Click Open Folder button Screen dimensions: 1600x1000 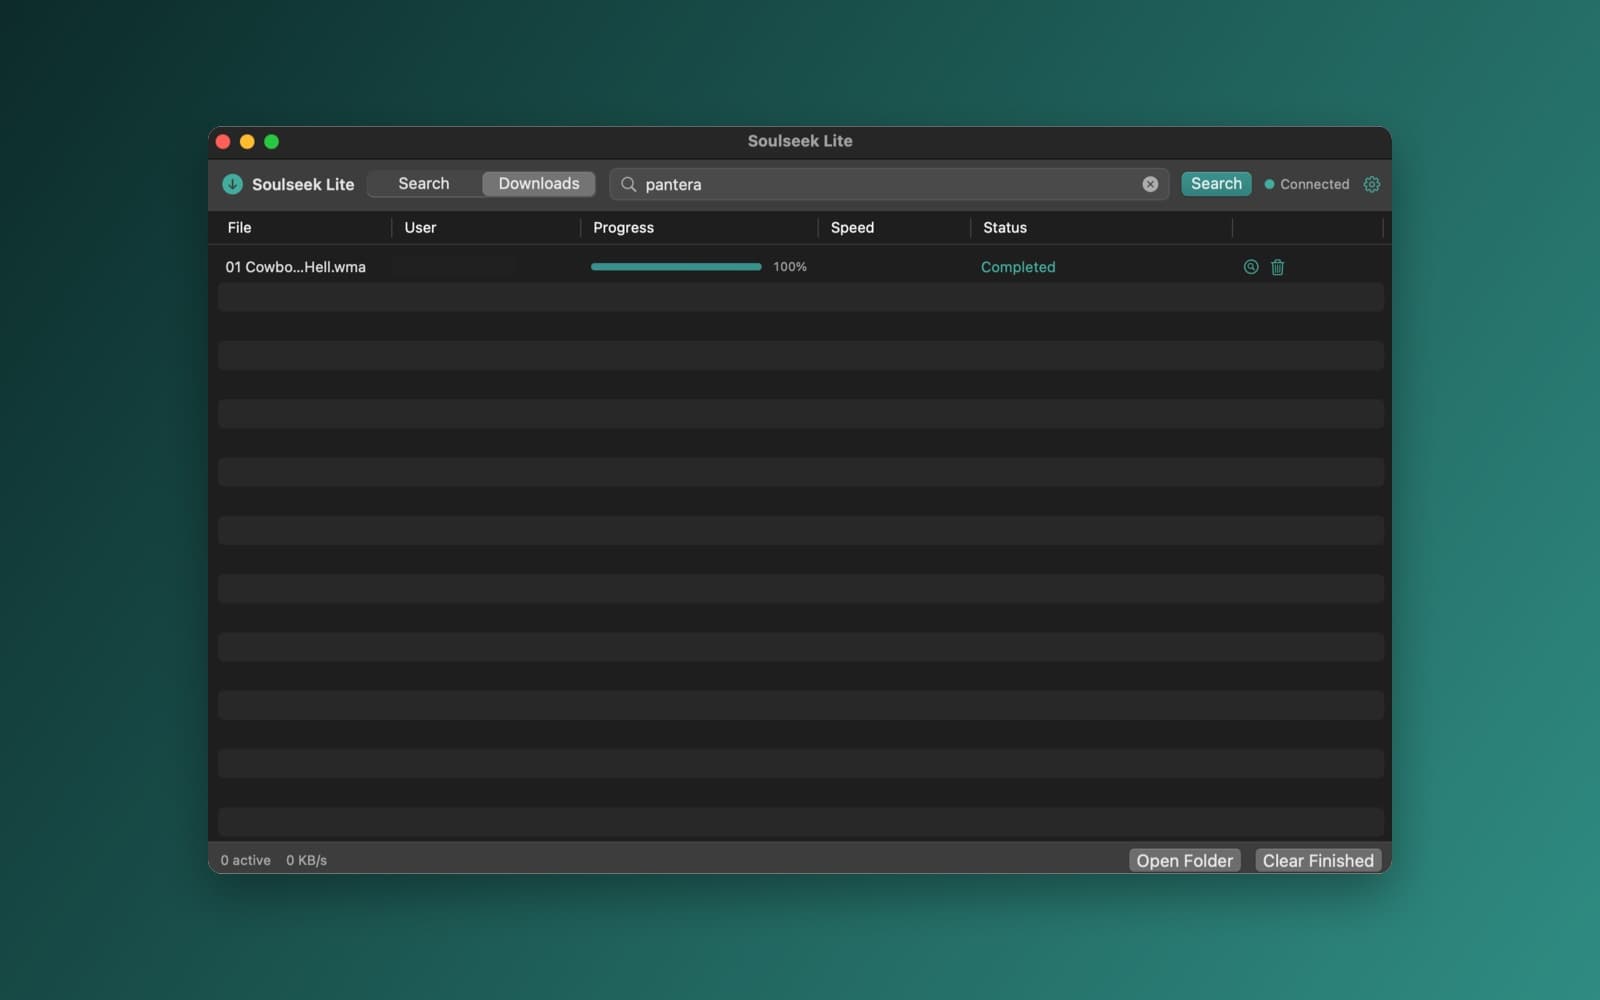point(1185,860)
